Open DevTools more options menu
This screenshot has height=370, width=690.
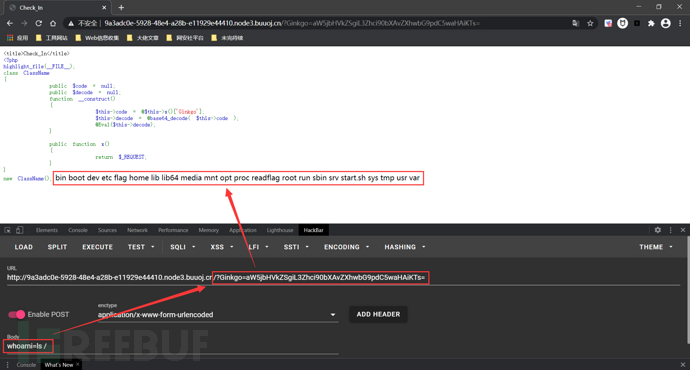[x=671, y=230]
